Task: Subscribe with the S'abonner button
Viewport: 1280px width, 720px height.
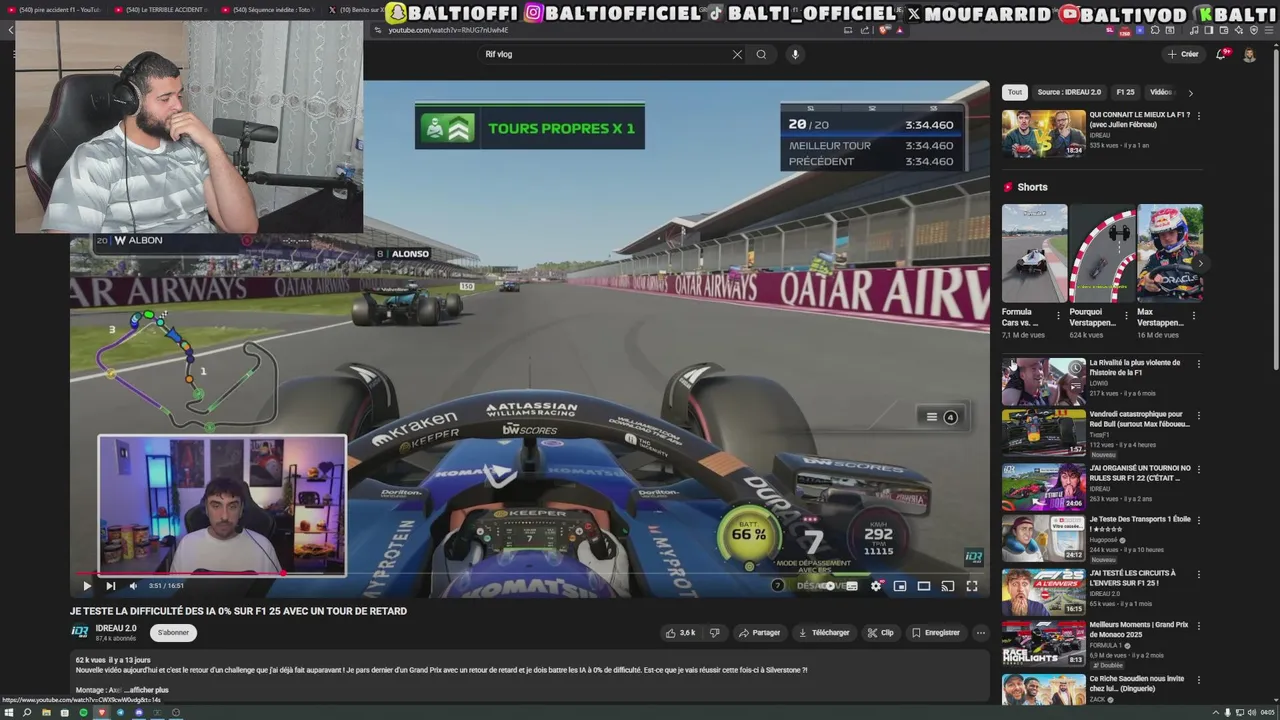Action: (x=173, y=632)
